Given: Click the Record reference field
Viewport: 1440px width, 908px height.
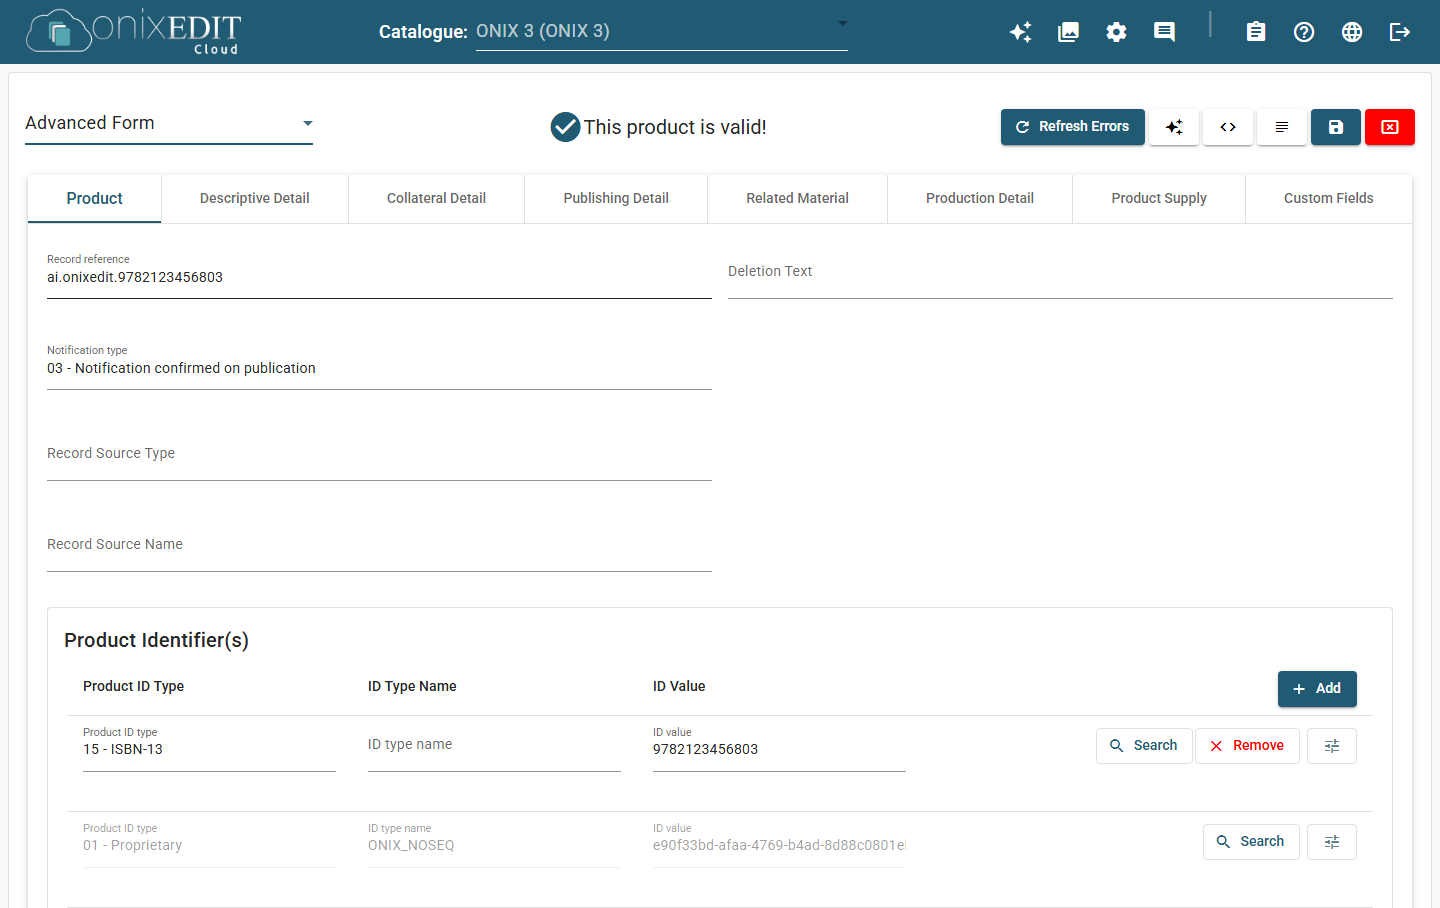Looking at the screenshot, I should click(379, 274).
